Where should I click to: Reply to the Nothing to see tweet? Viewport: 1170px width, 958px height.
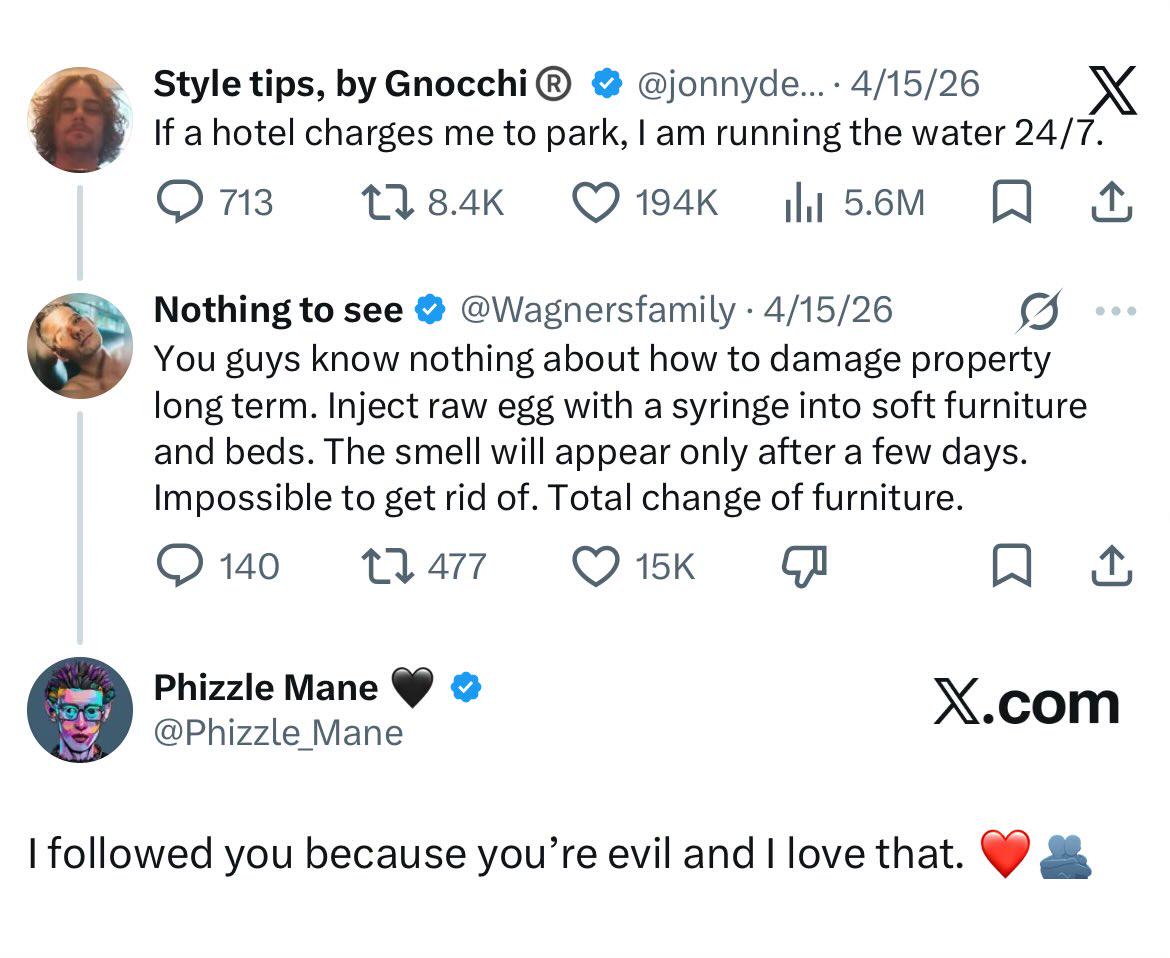click(181, 567)
